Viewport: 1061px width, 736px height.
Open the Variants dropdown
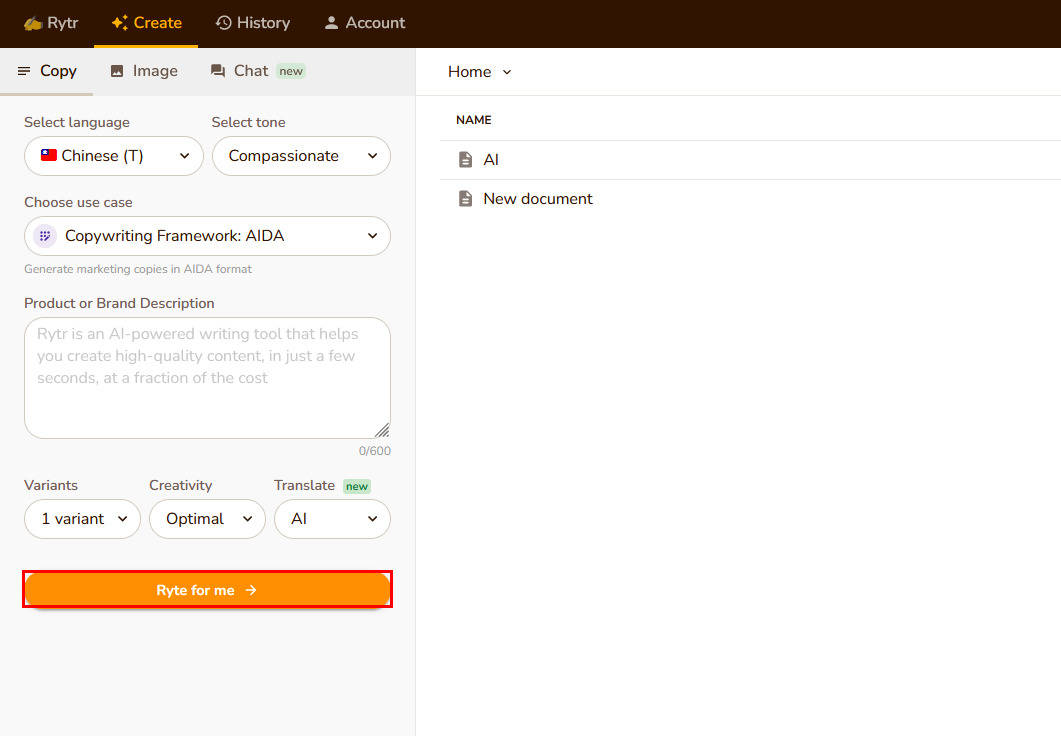click(x=82, y=519)
